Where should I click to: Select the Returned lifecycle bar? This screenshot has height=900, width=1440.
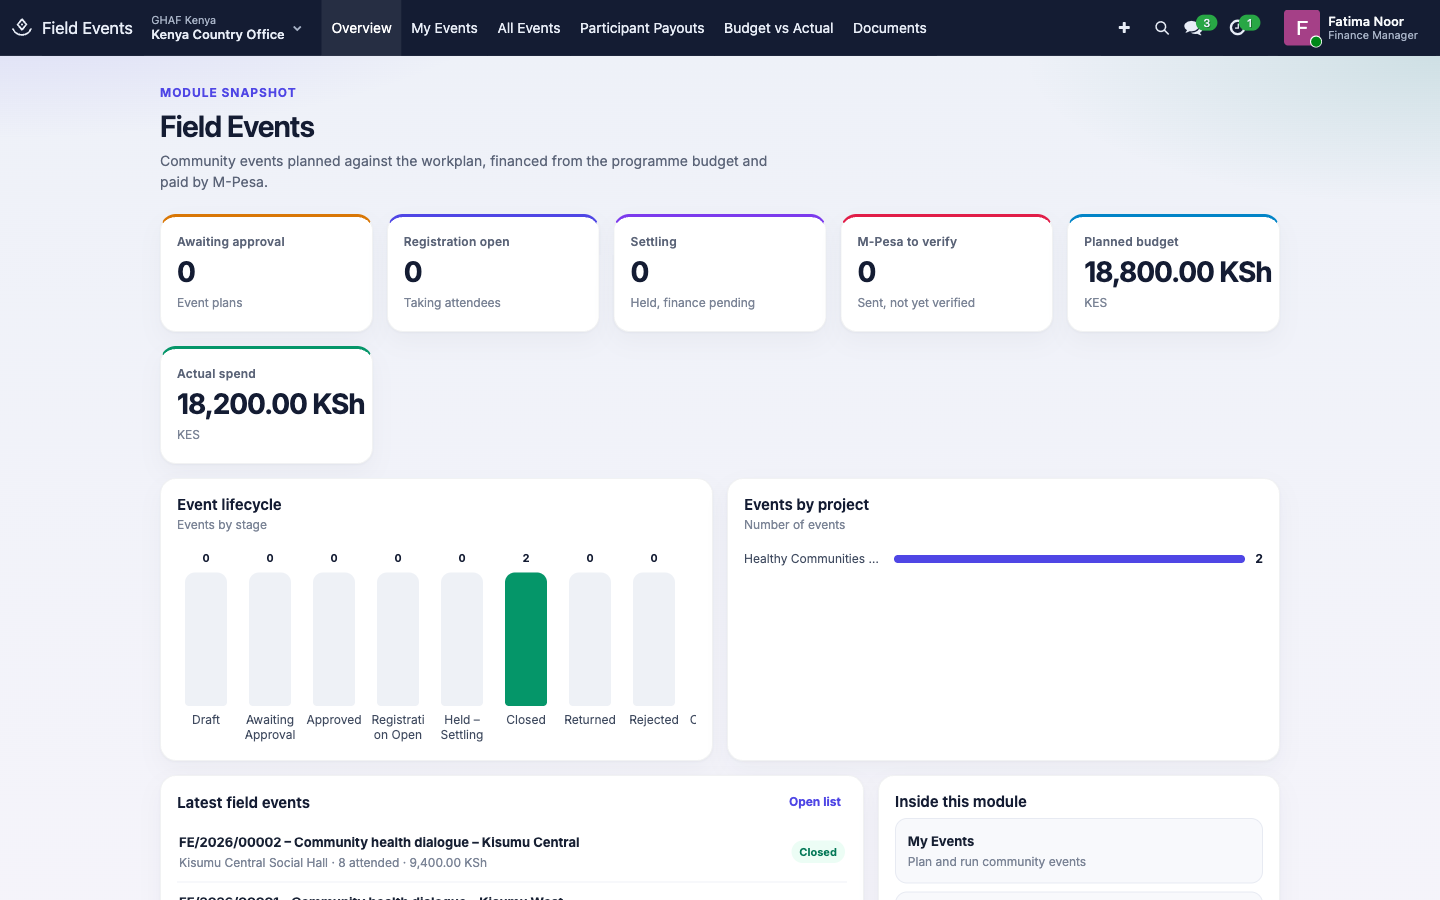click(x=590, y=639)
